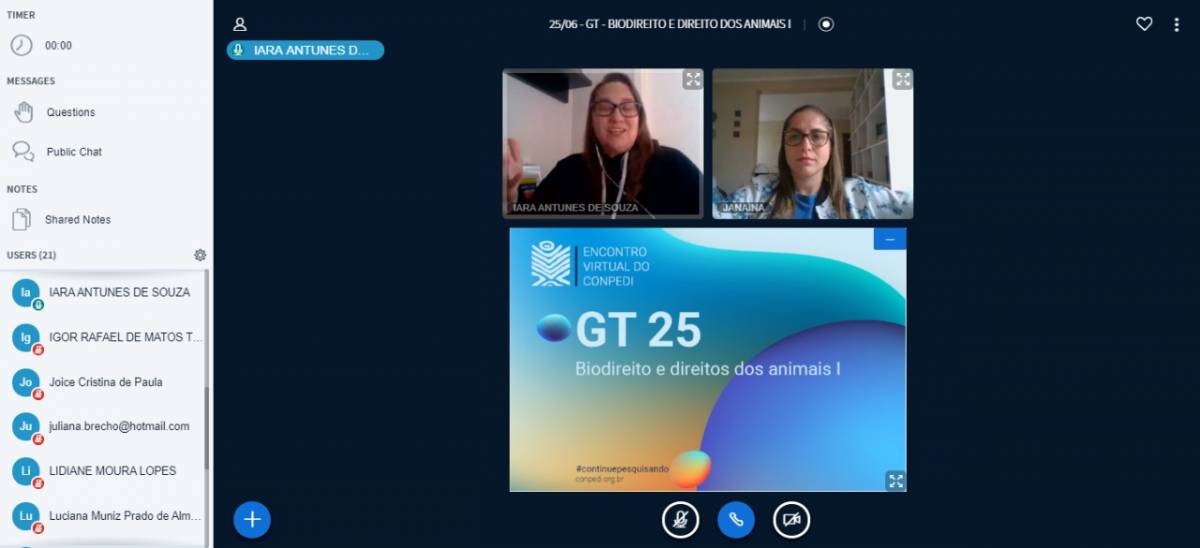Image resolution: width=1200 pixels, height=548 pixels.
Task: Click the IARA ANTUNES talking indicator
Action: tap(305, 50)
